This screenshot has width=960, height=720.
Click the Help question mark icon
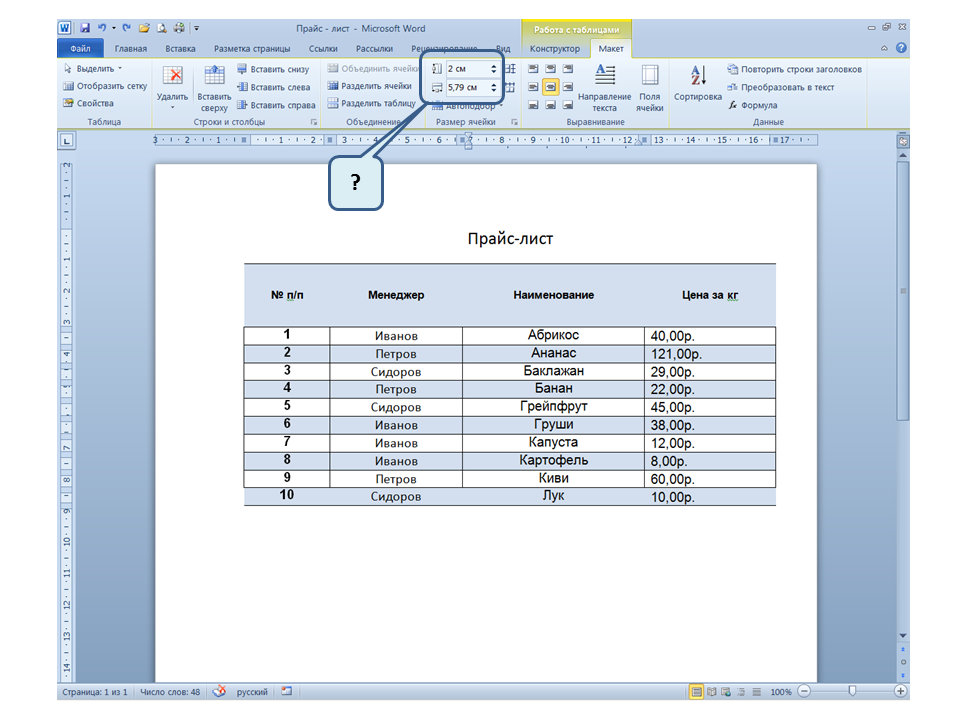[x=902, y=48]
